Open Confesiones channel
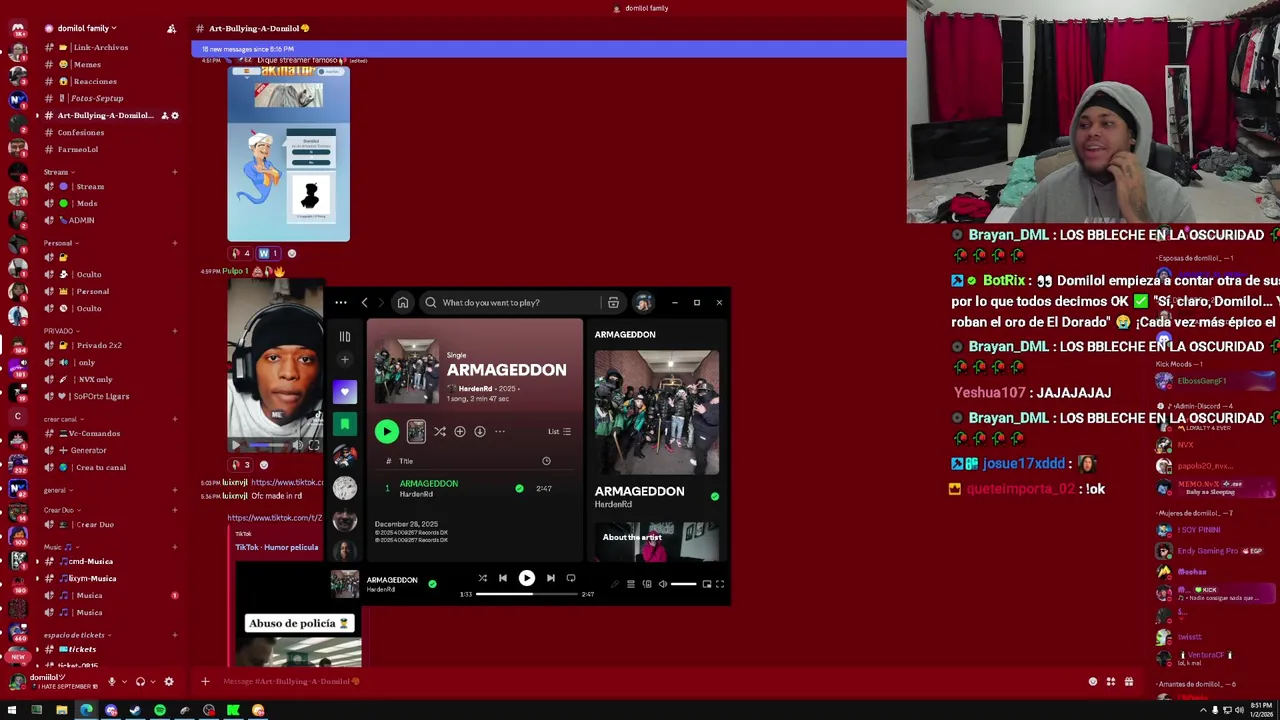Screen dimensions: 1280x720 (80, 132)
